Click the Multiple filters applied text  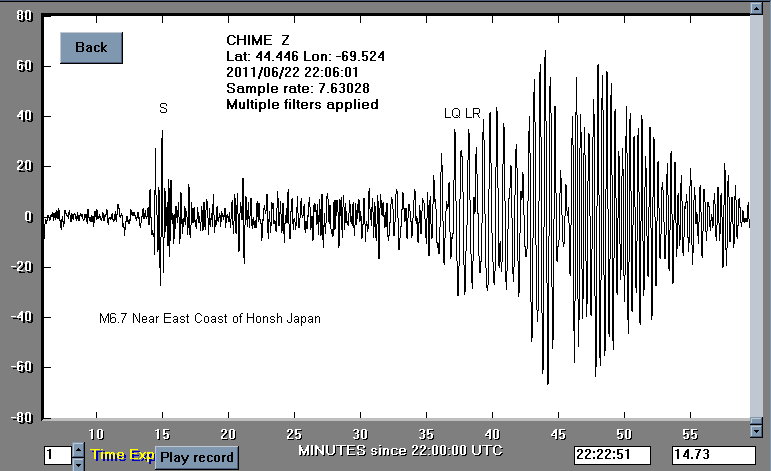(302, 104)
